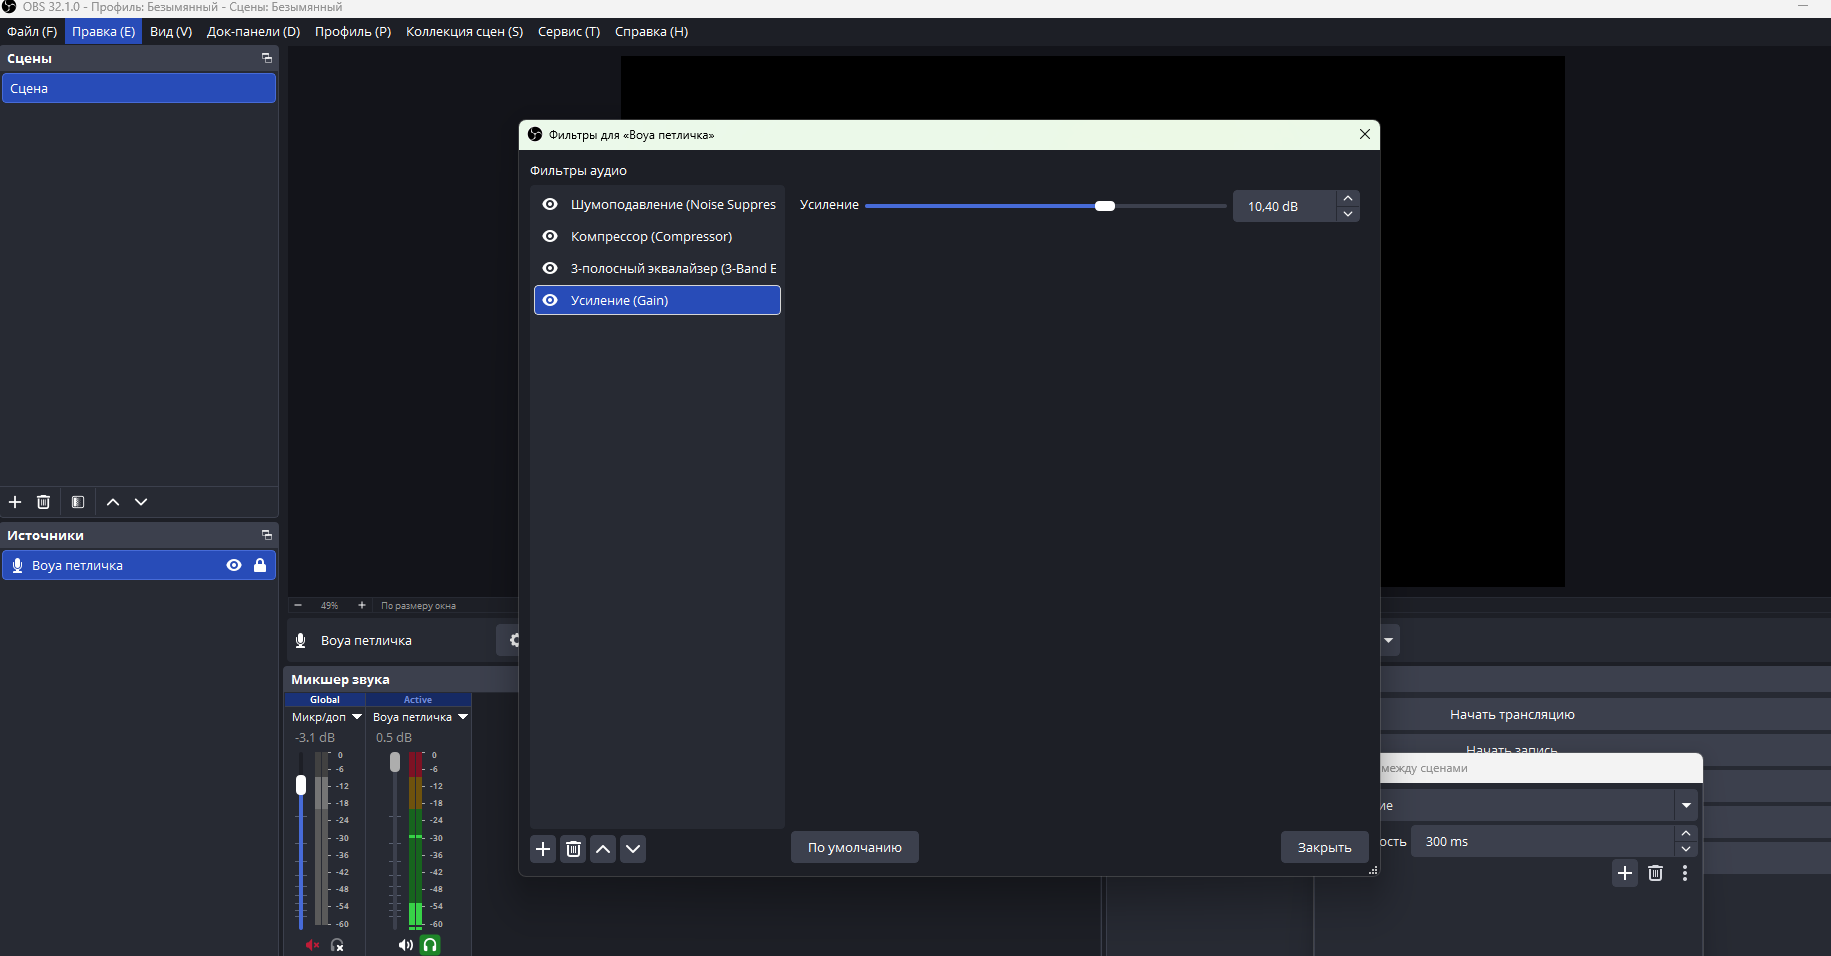The width and height of the screenshot is (1831, 956).
Task: Open the Файл menu
Action: point(32,31)
